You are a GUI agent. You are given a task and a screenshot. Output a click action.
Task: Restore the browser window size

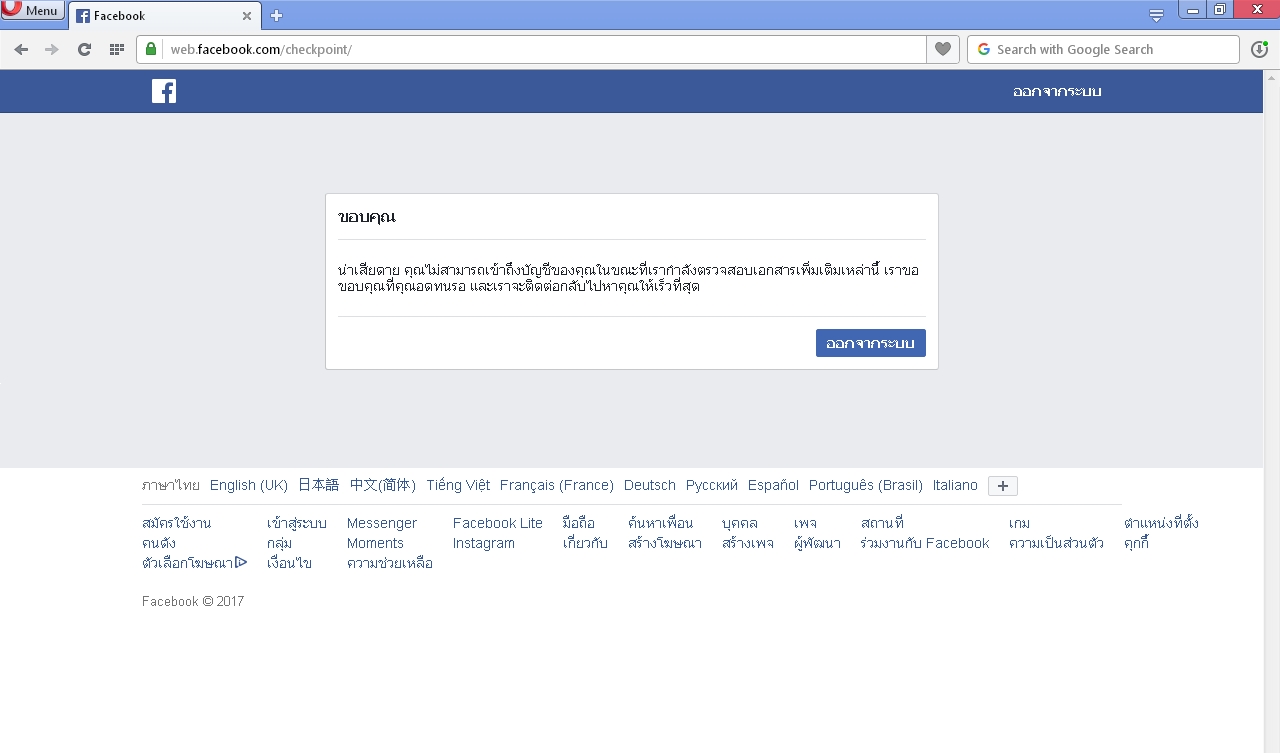1219,10
